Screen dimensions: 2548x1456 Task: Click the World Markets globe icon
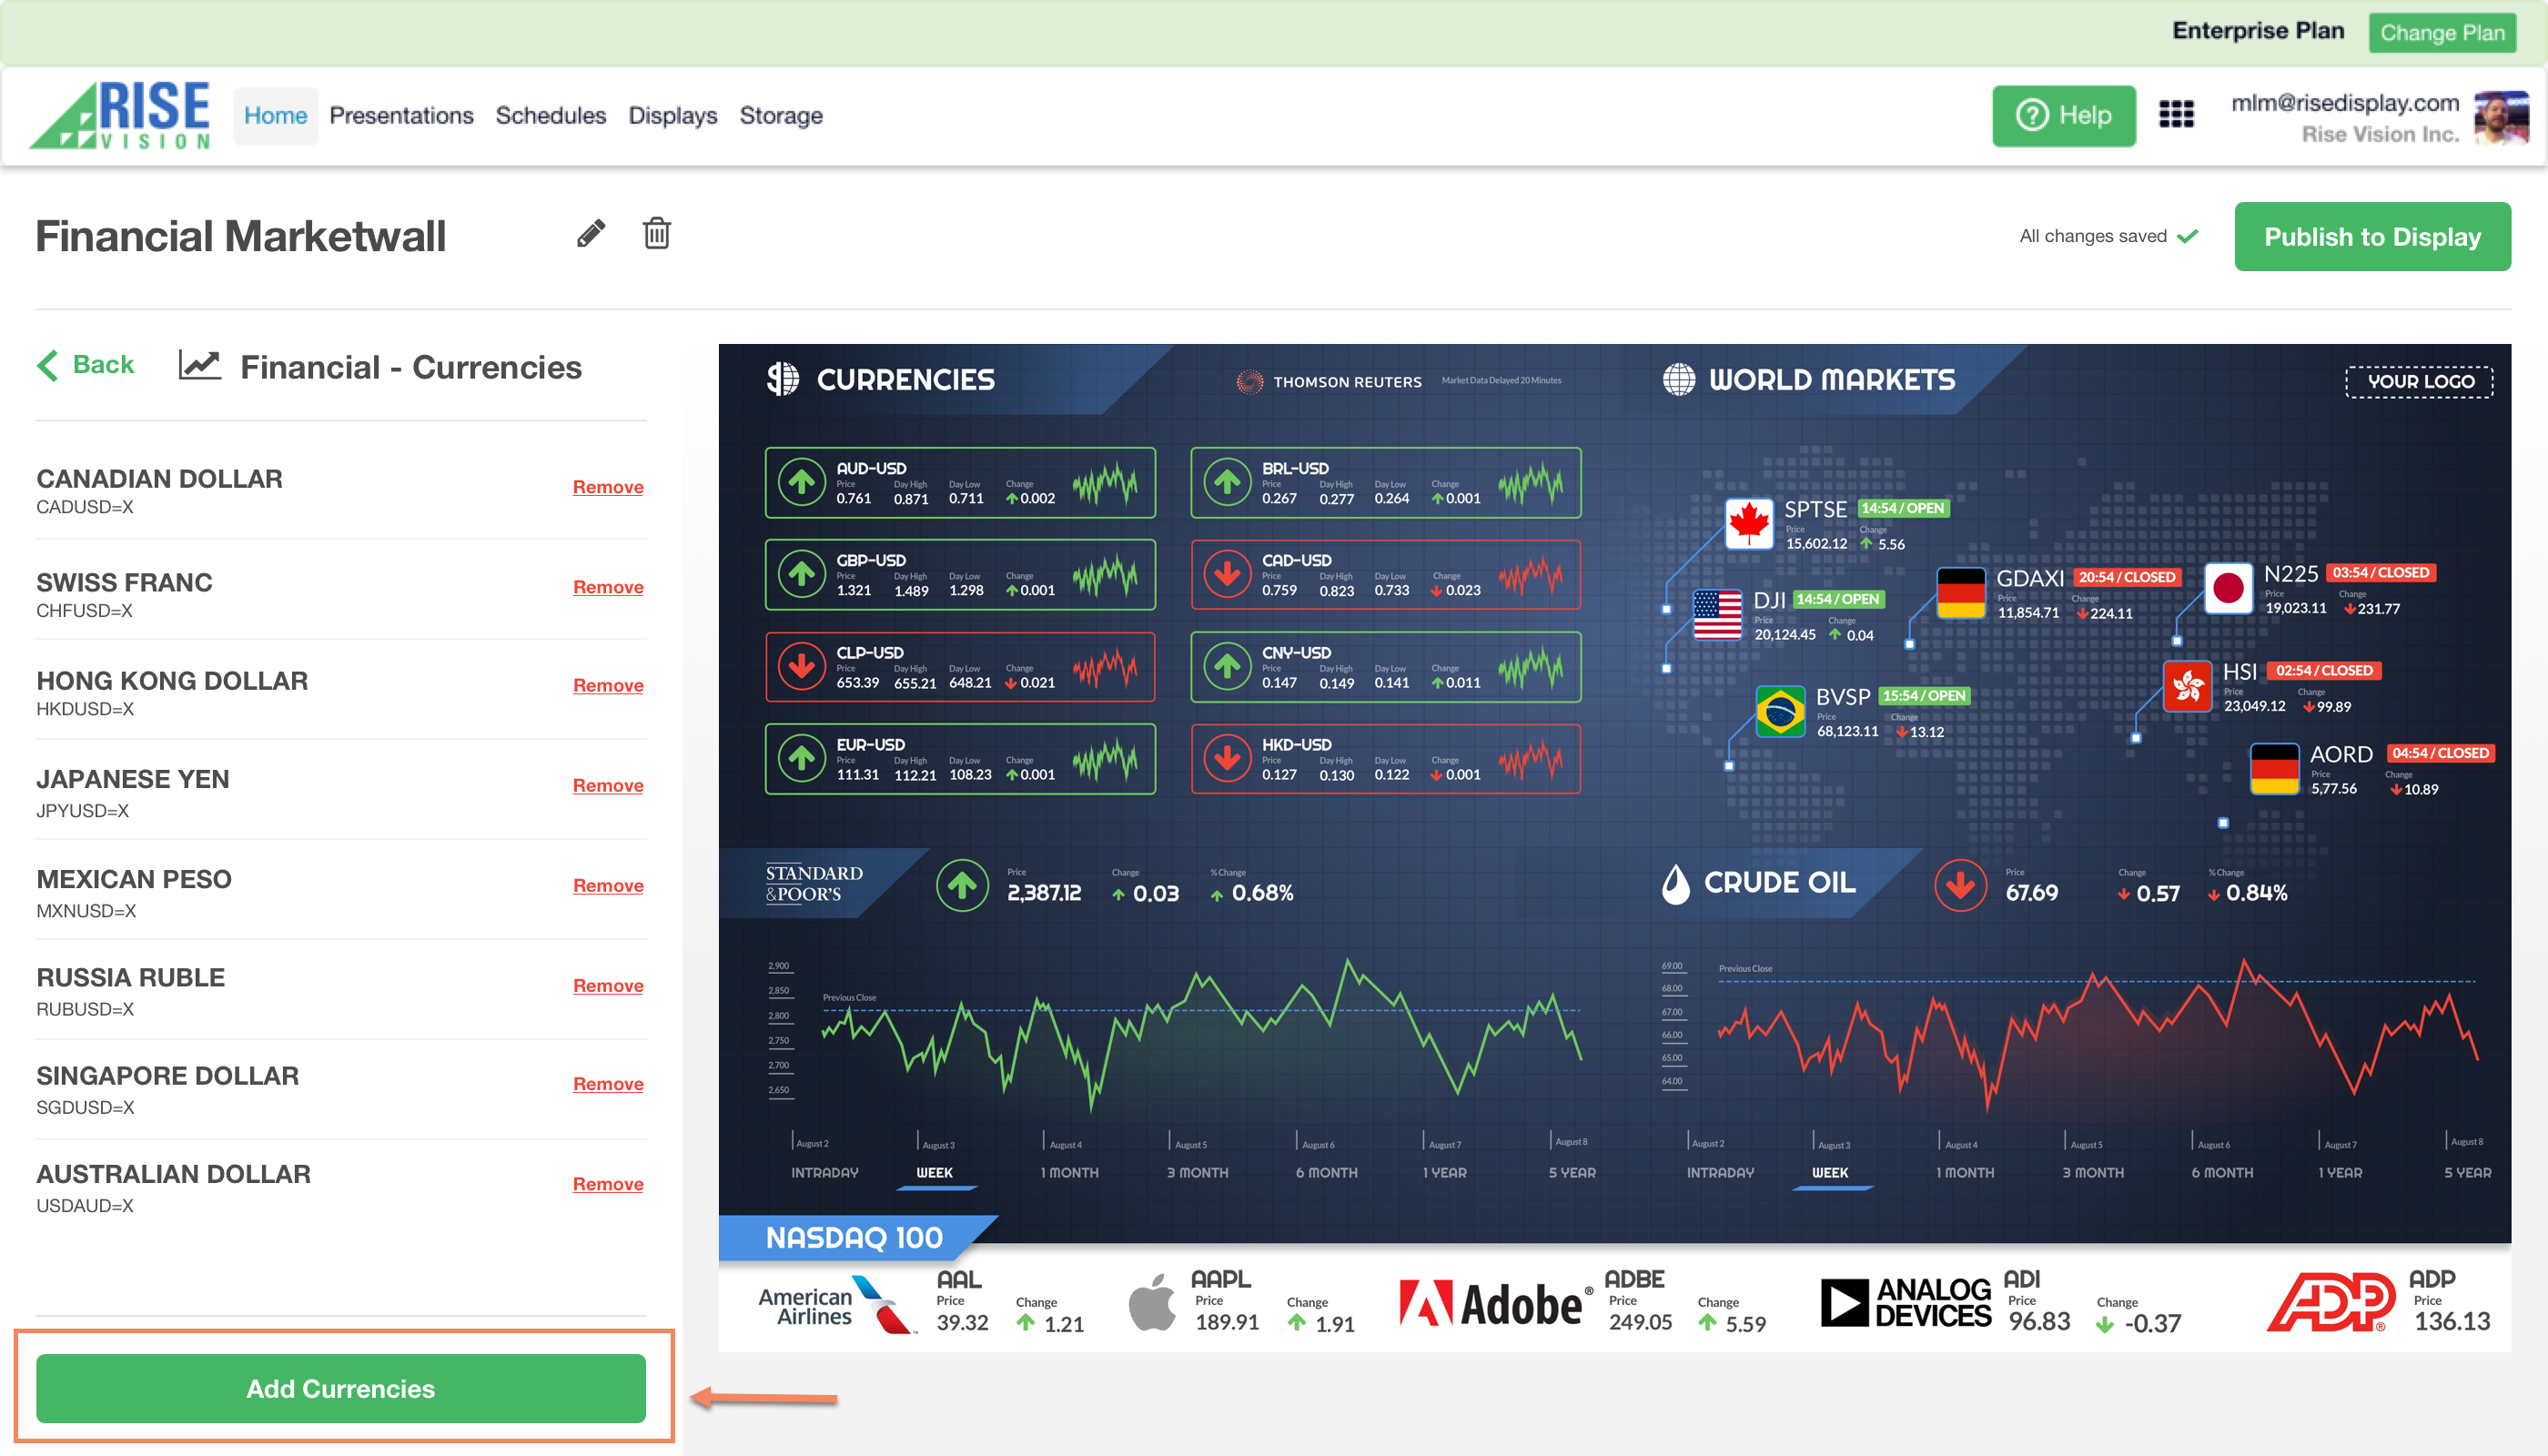tap(1679, 380)
